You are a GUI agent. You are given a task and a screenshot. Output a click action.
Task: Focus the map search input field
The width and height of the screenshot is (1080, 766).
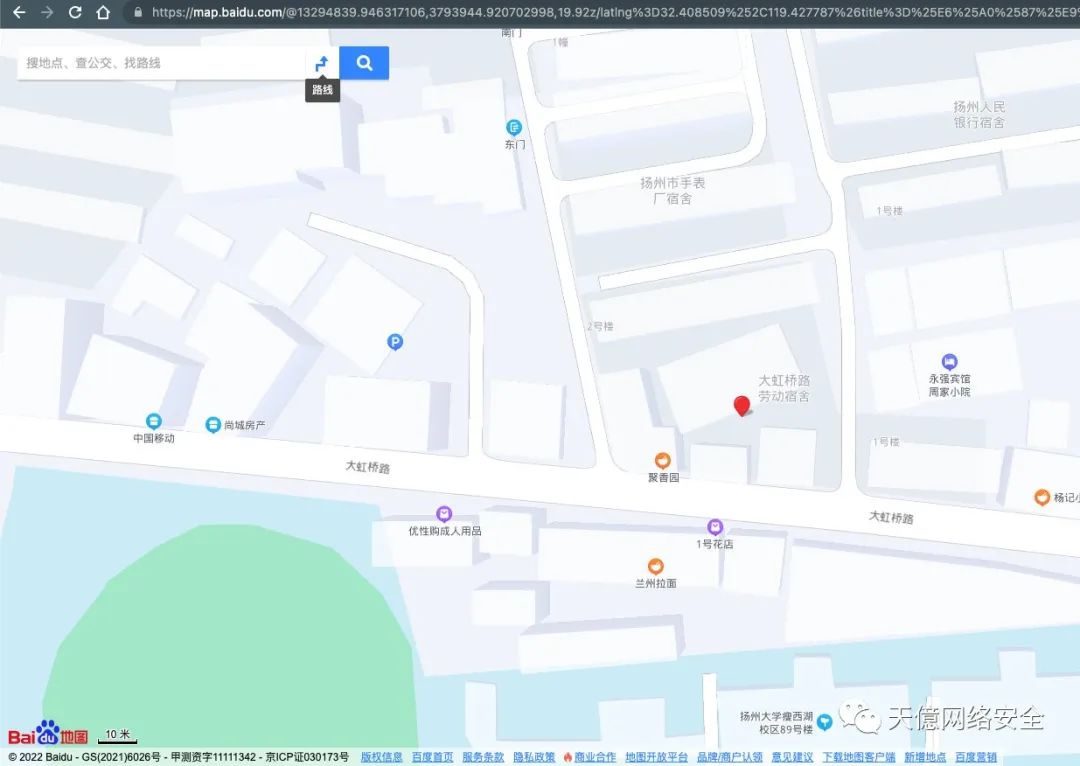click(x=161, y=63)
